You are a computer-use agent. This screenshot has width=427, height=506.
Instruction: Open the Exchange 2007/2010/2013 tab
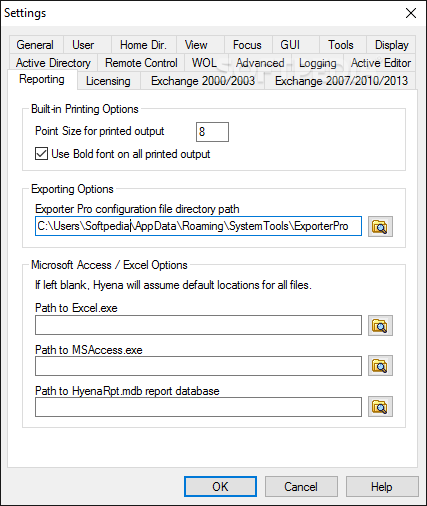pyautogui.click(x=341, y=81)
